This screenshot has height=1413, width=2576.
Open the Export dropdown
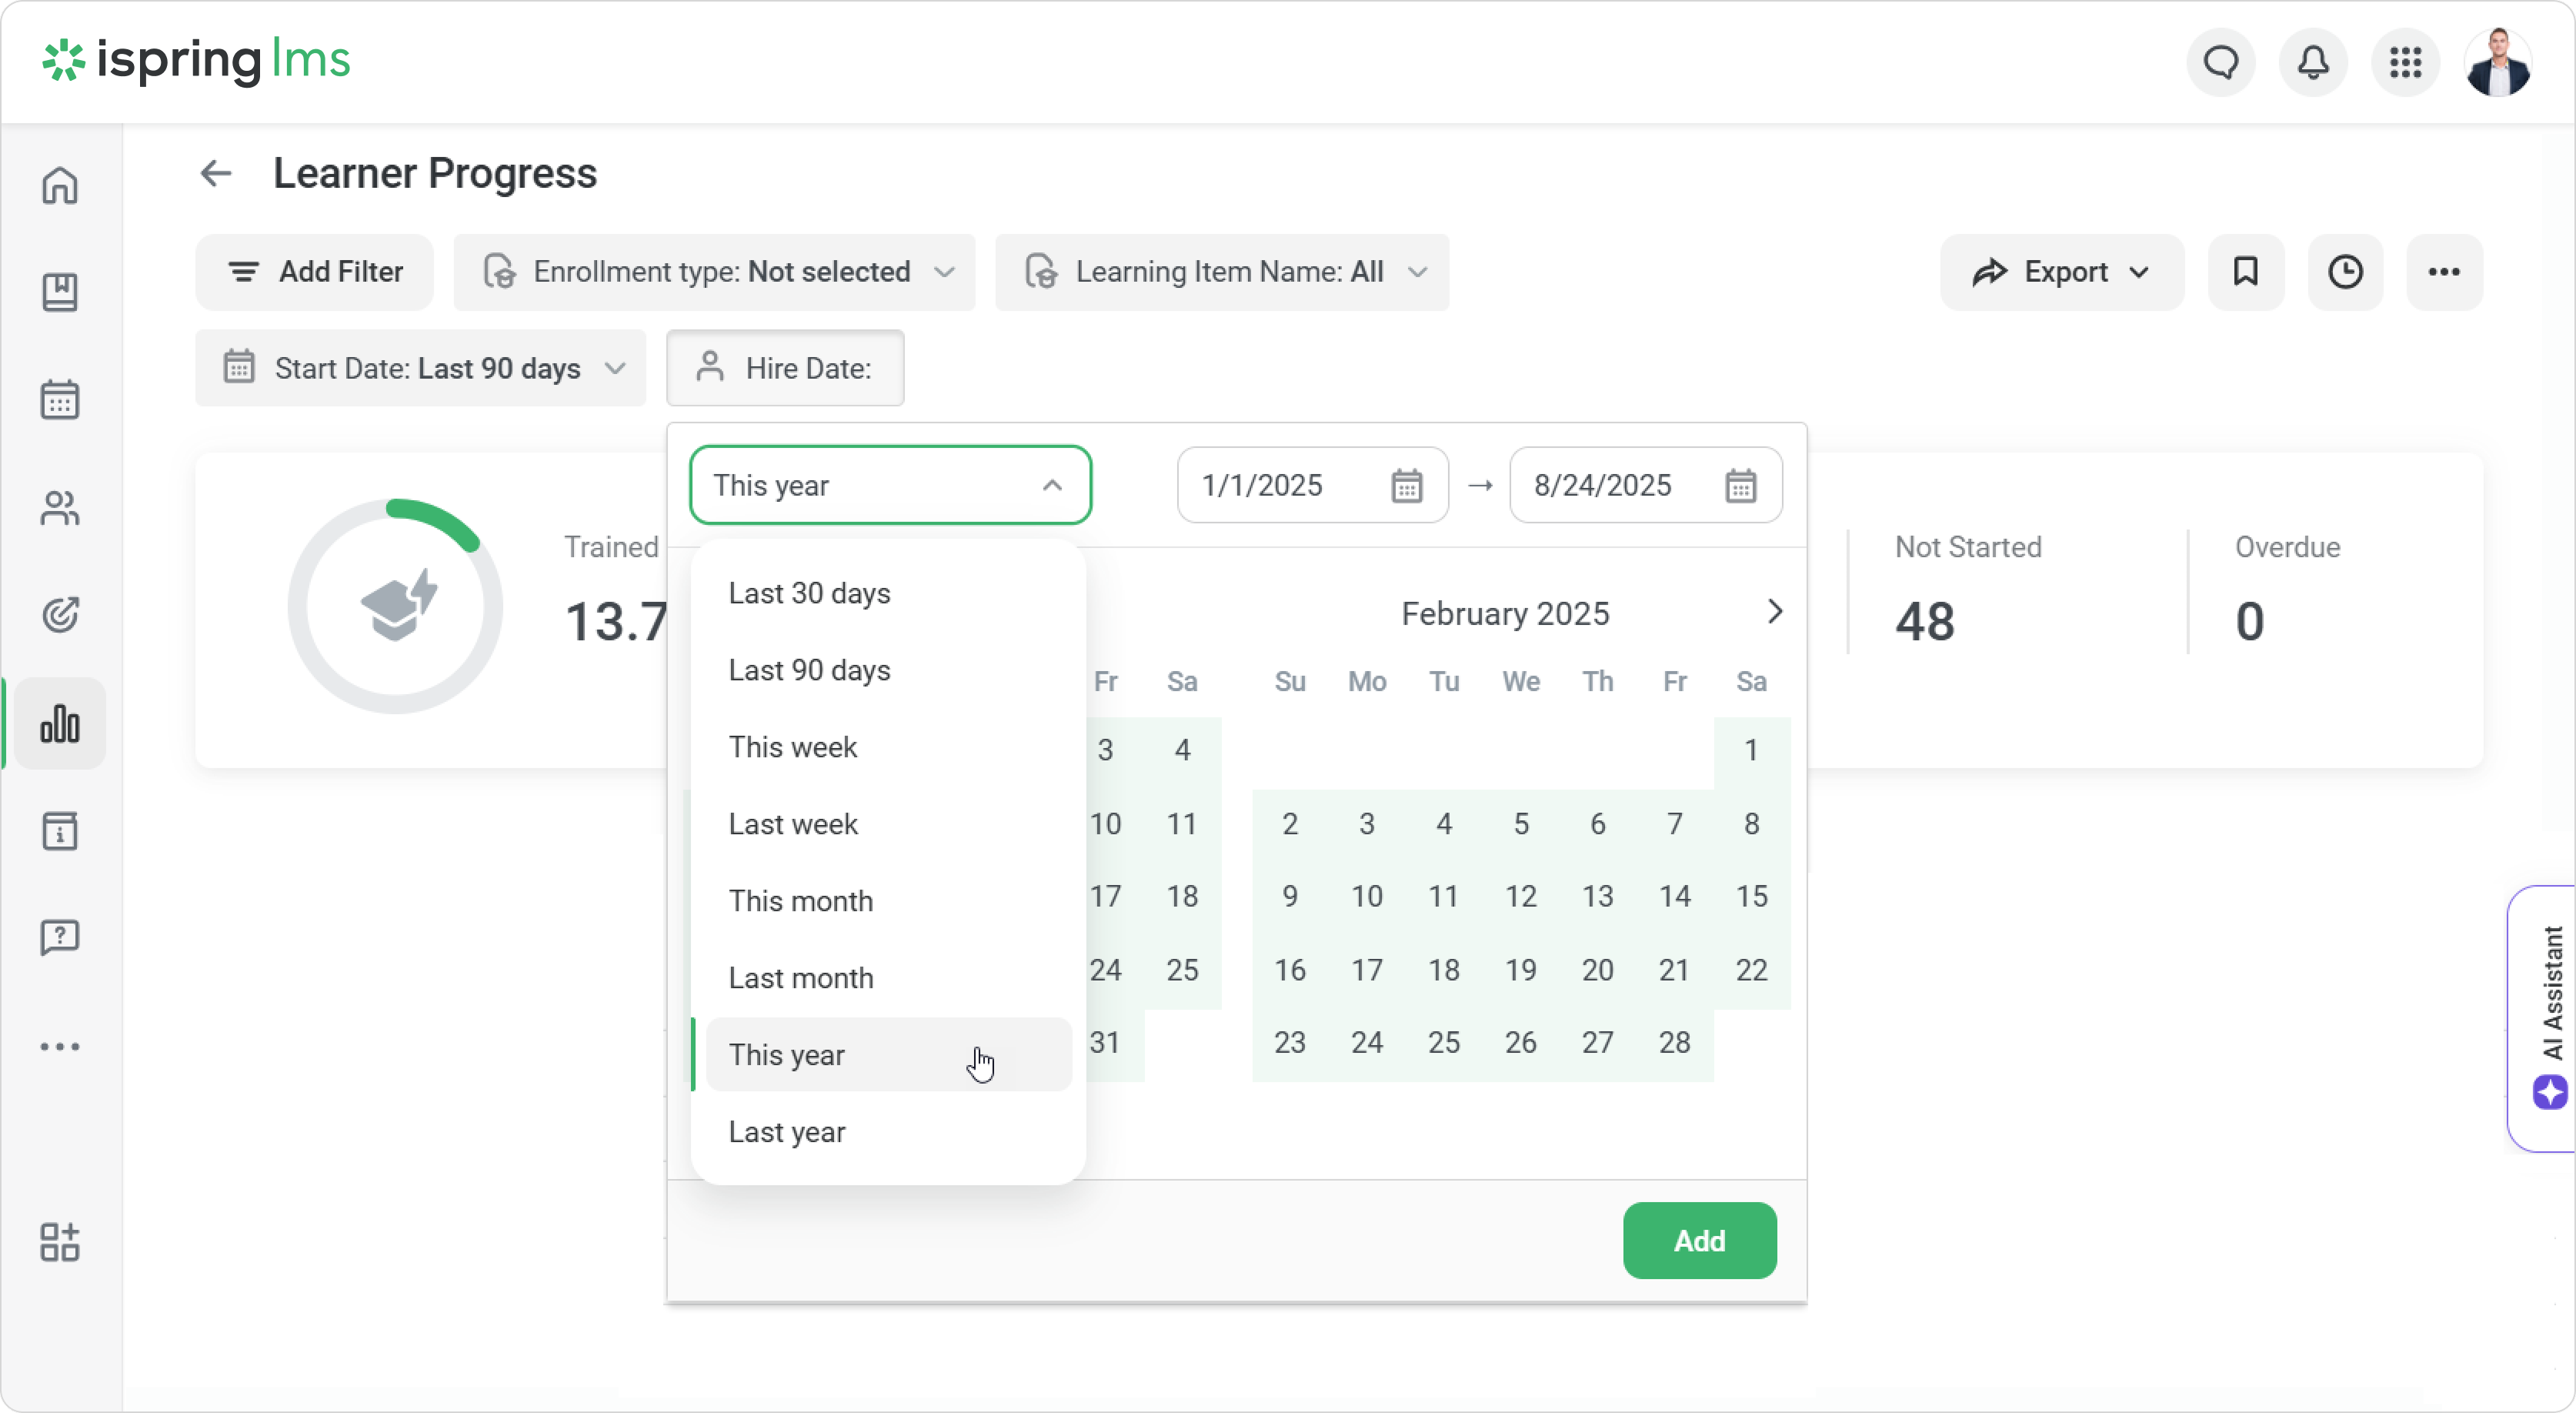pos(2061,272)
